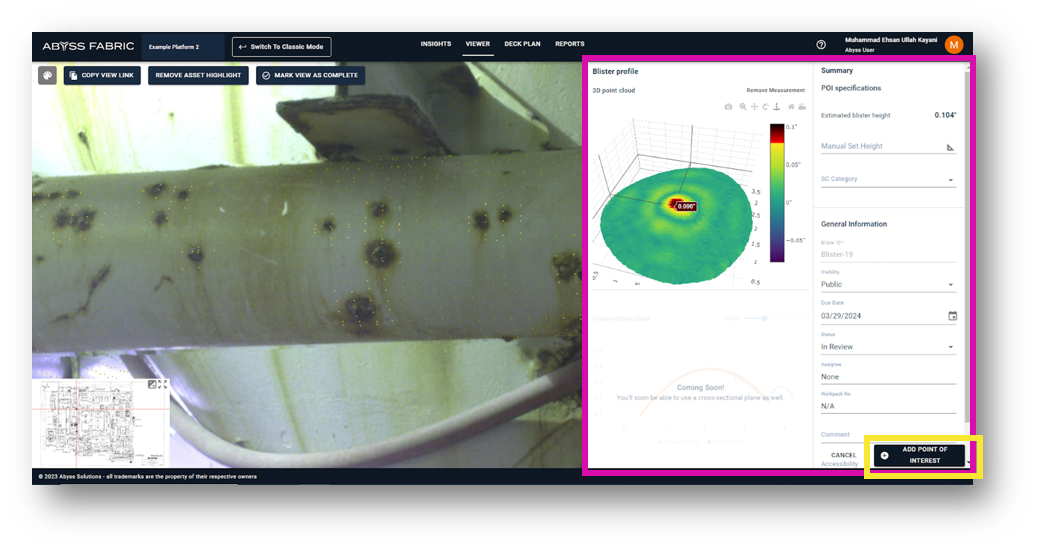The width and height of the screenshot is (1038, 550).
Task: Reset camera with the home plot icon
Action: coord(790,107)
